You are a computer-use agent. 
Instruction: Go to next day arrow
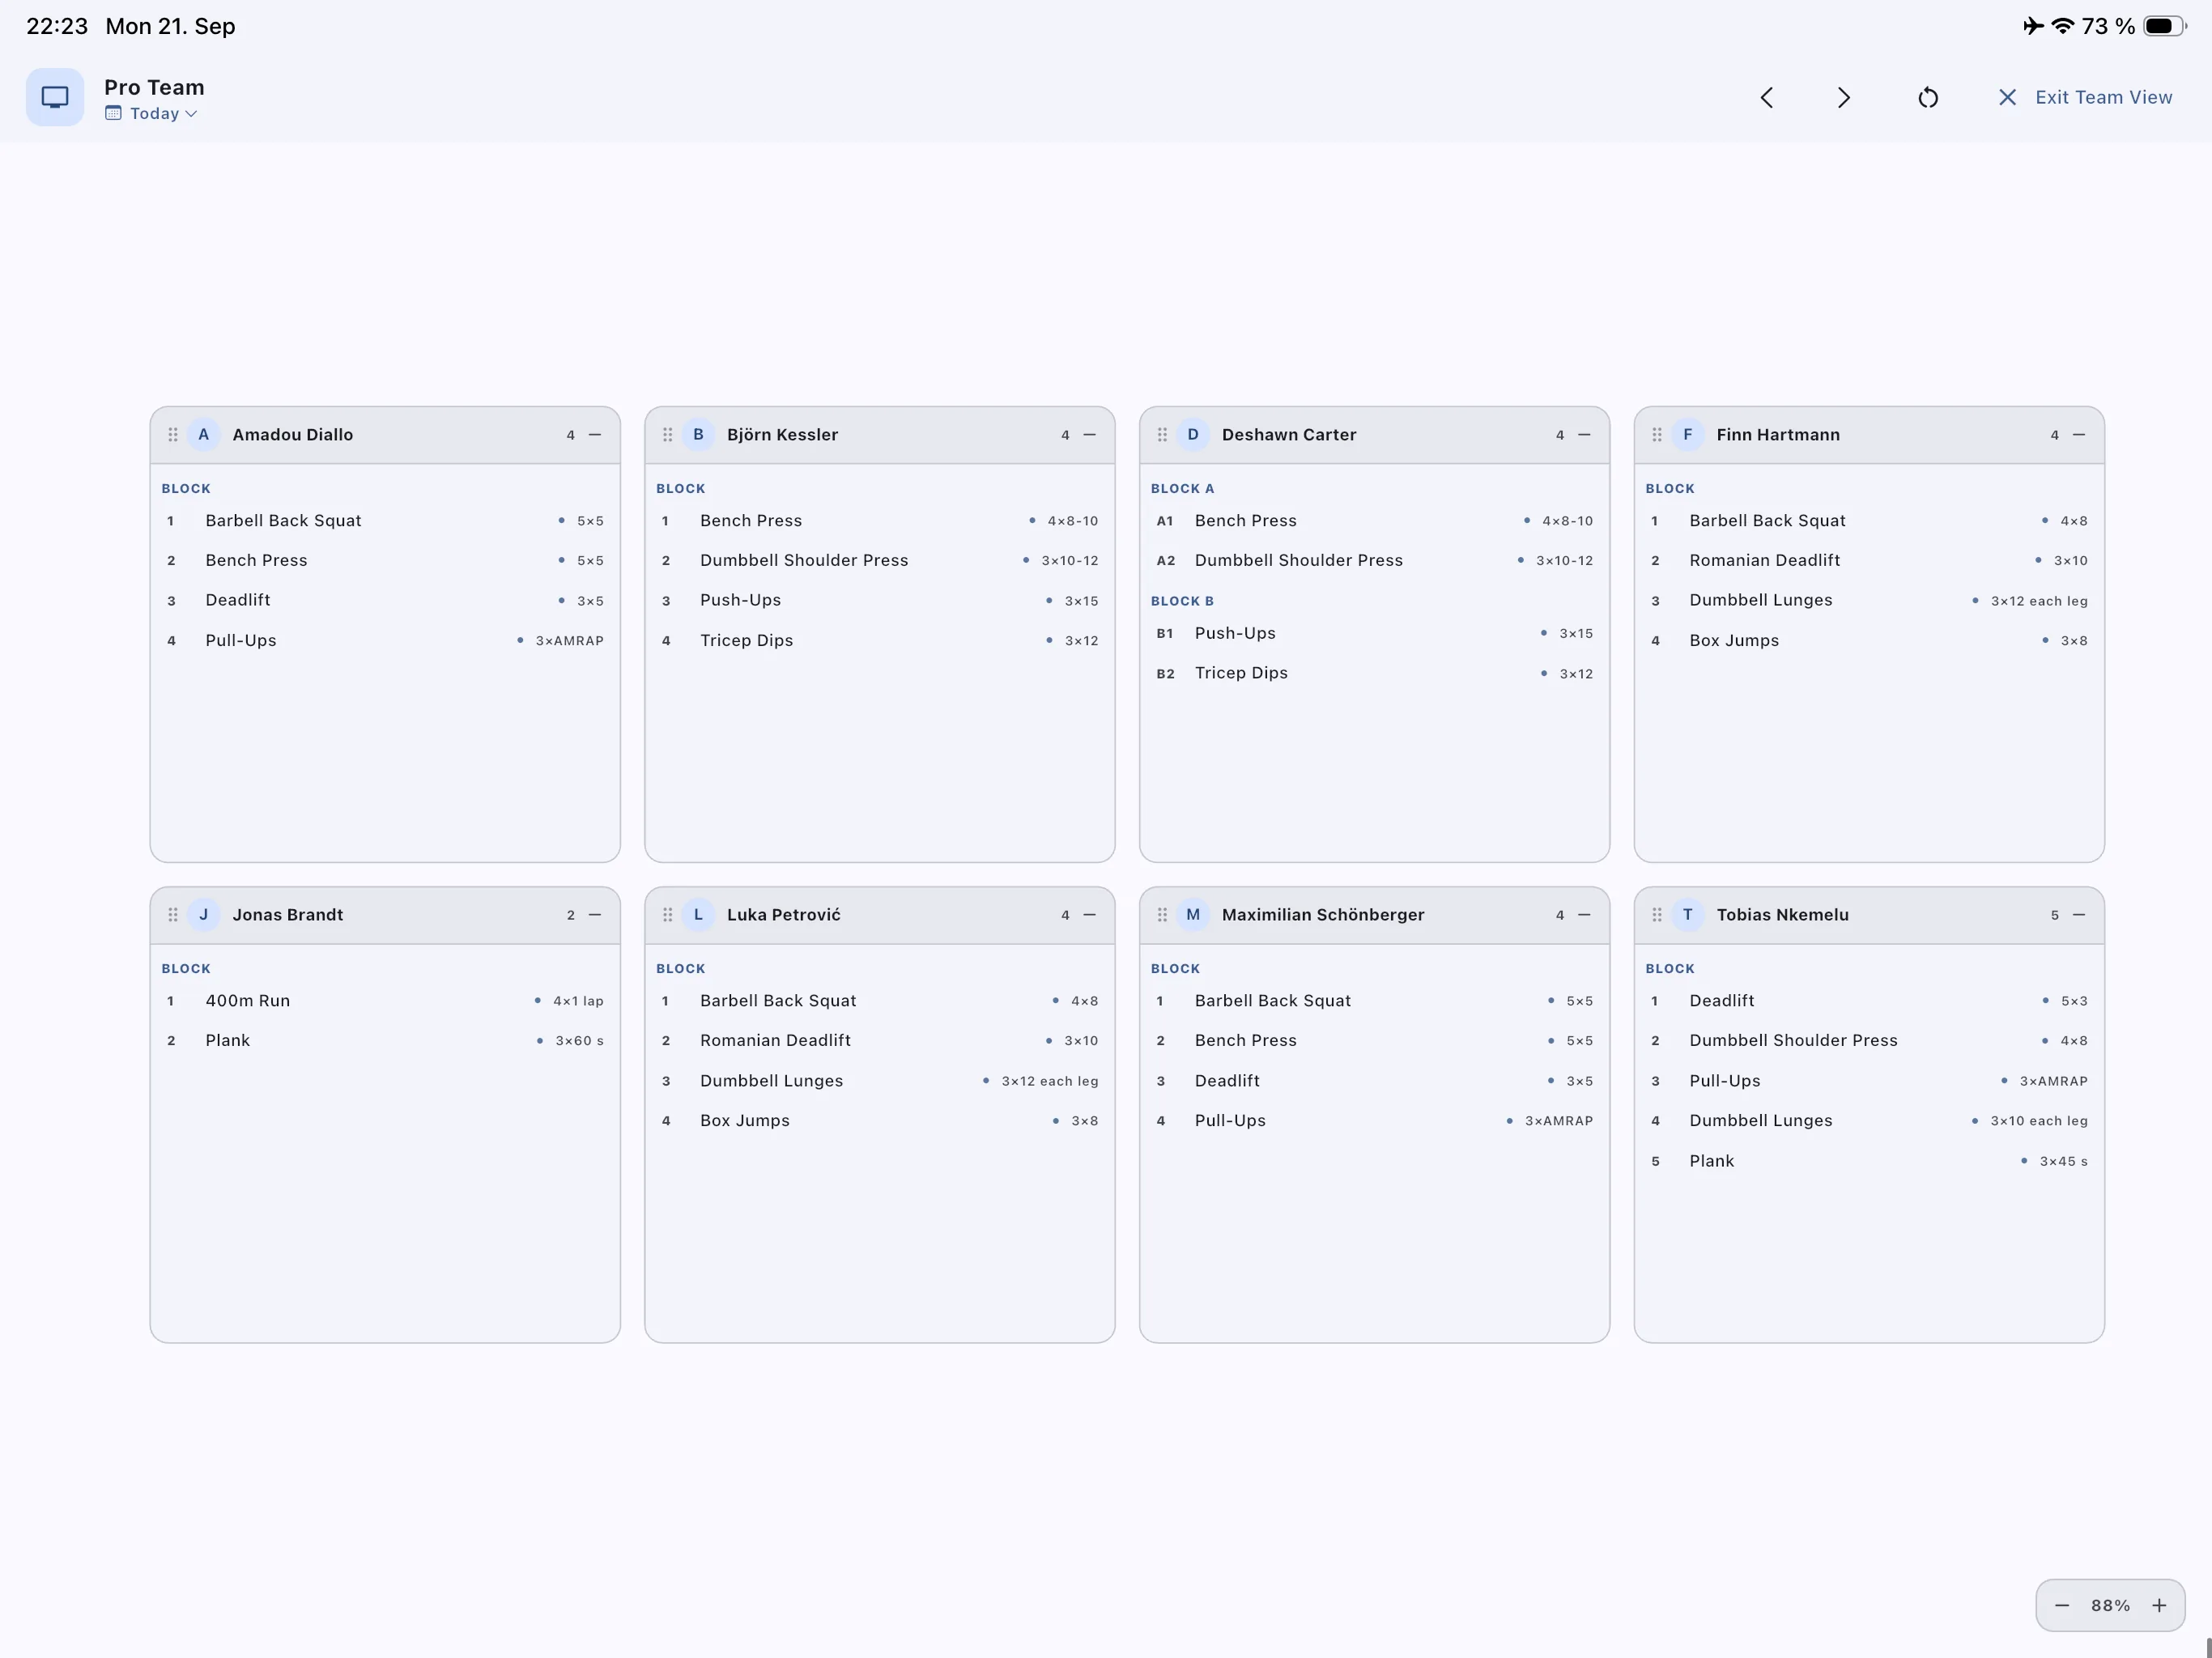pos(1844,97)
